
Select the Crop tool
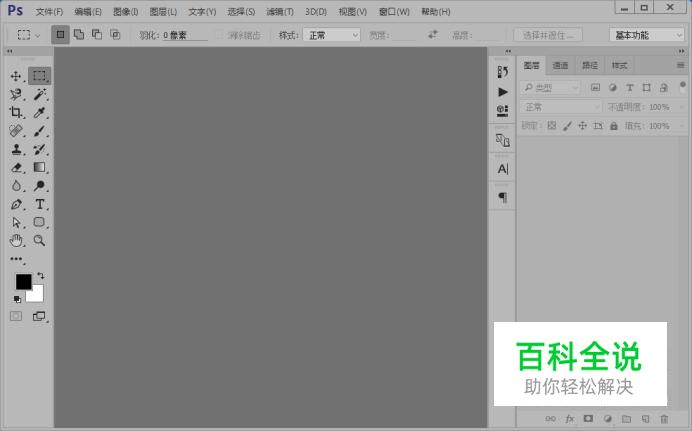16,112
